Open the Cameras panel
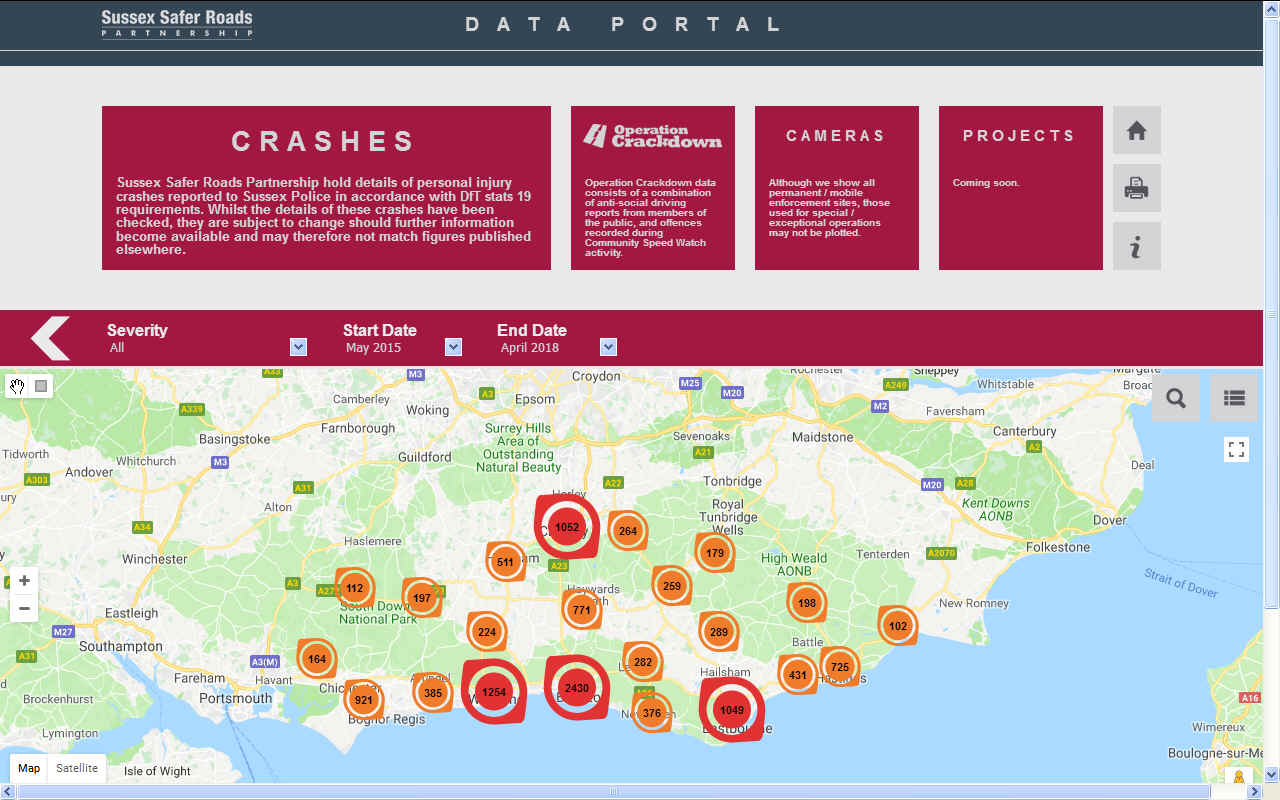This screenshot has height=800, width=1280. [837, 188]
